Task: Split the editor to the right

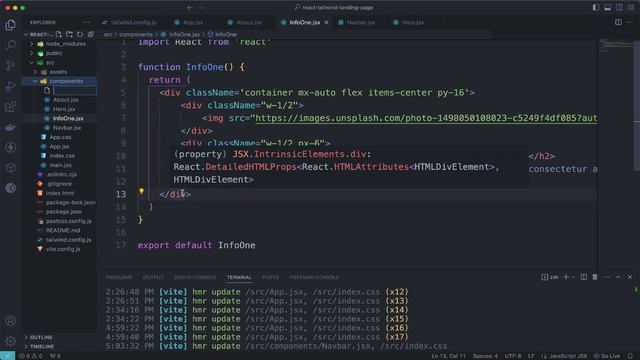Action: coord(618,22)
